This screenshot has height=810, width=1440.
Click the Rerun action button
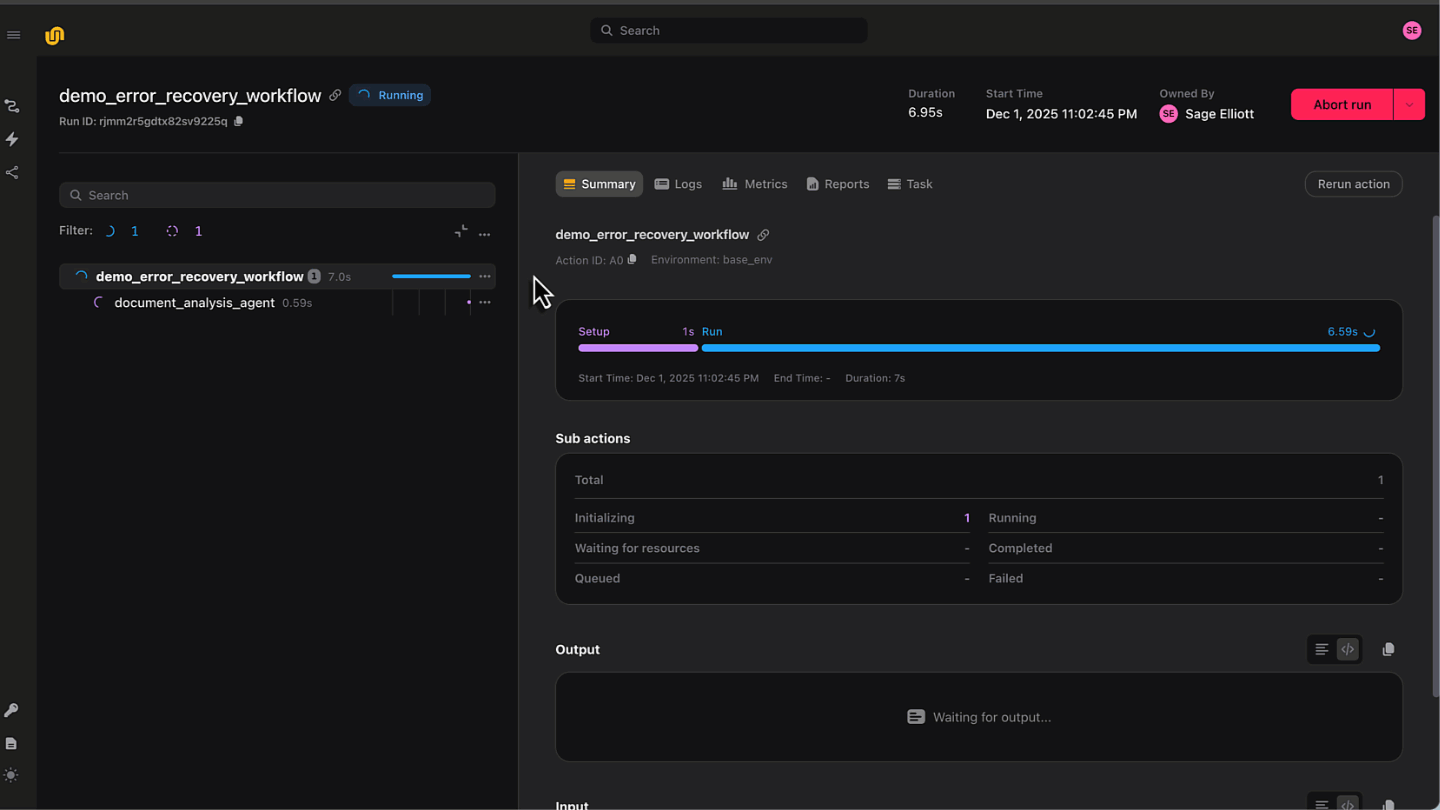click(1353, 184)
